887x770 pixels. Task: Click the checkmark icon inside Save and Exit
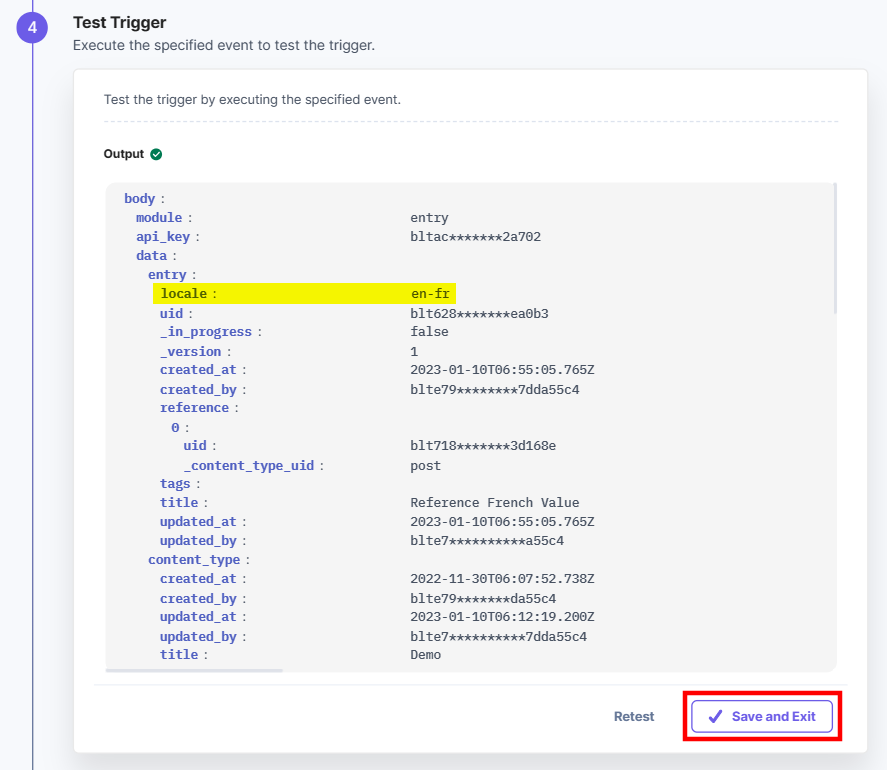[716, 716]
